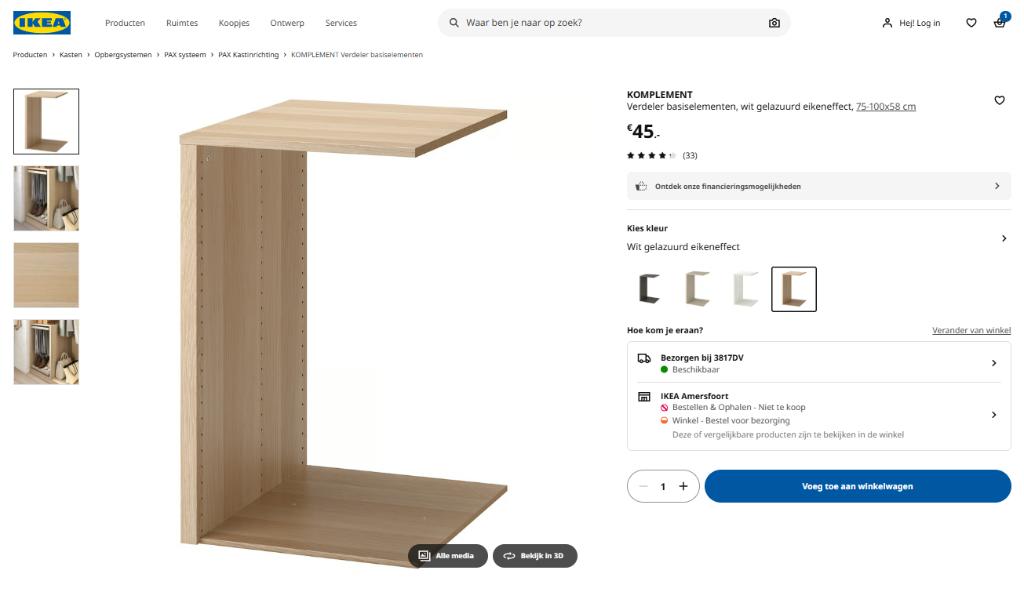This screenshot has height=592, width=1024.
Task: Select the black divider color swatch
Action: pyautogui.click(x=650, y=288)
